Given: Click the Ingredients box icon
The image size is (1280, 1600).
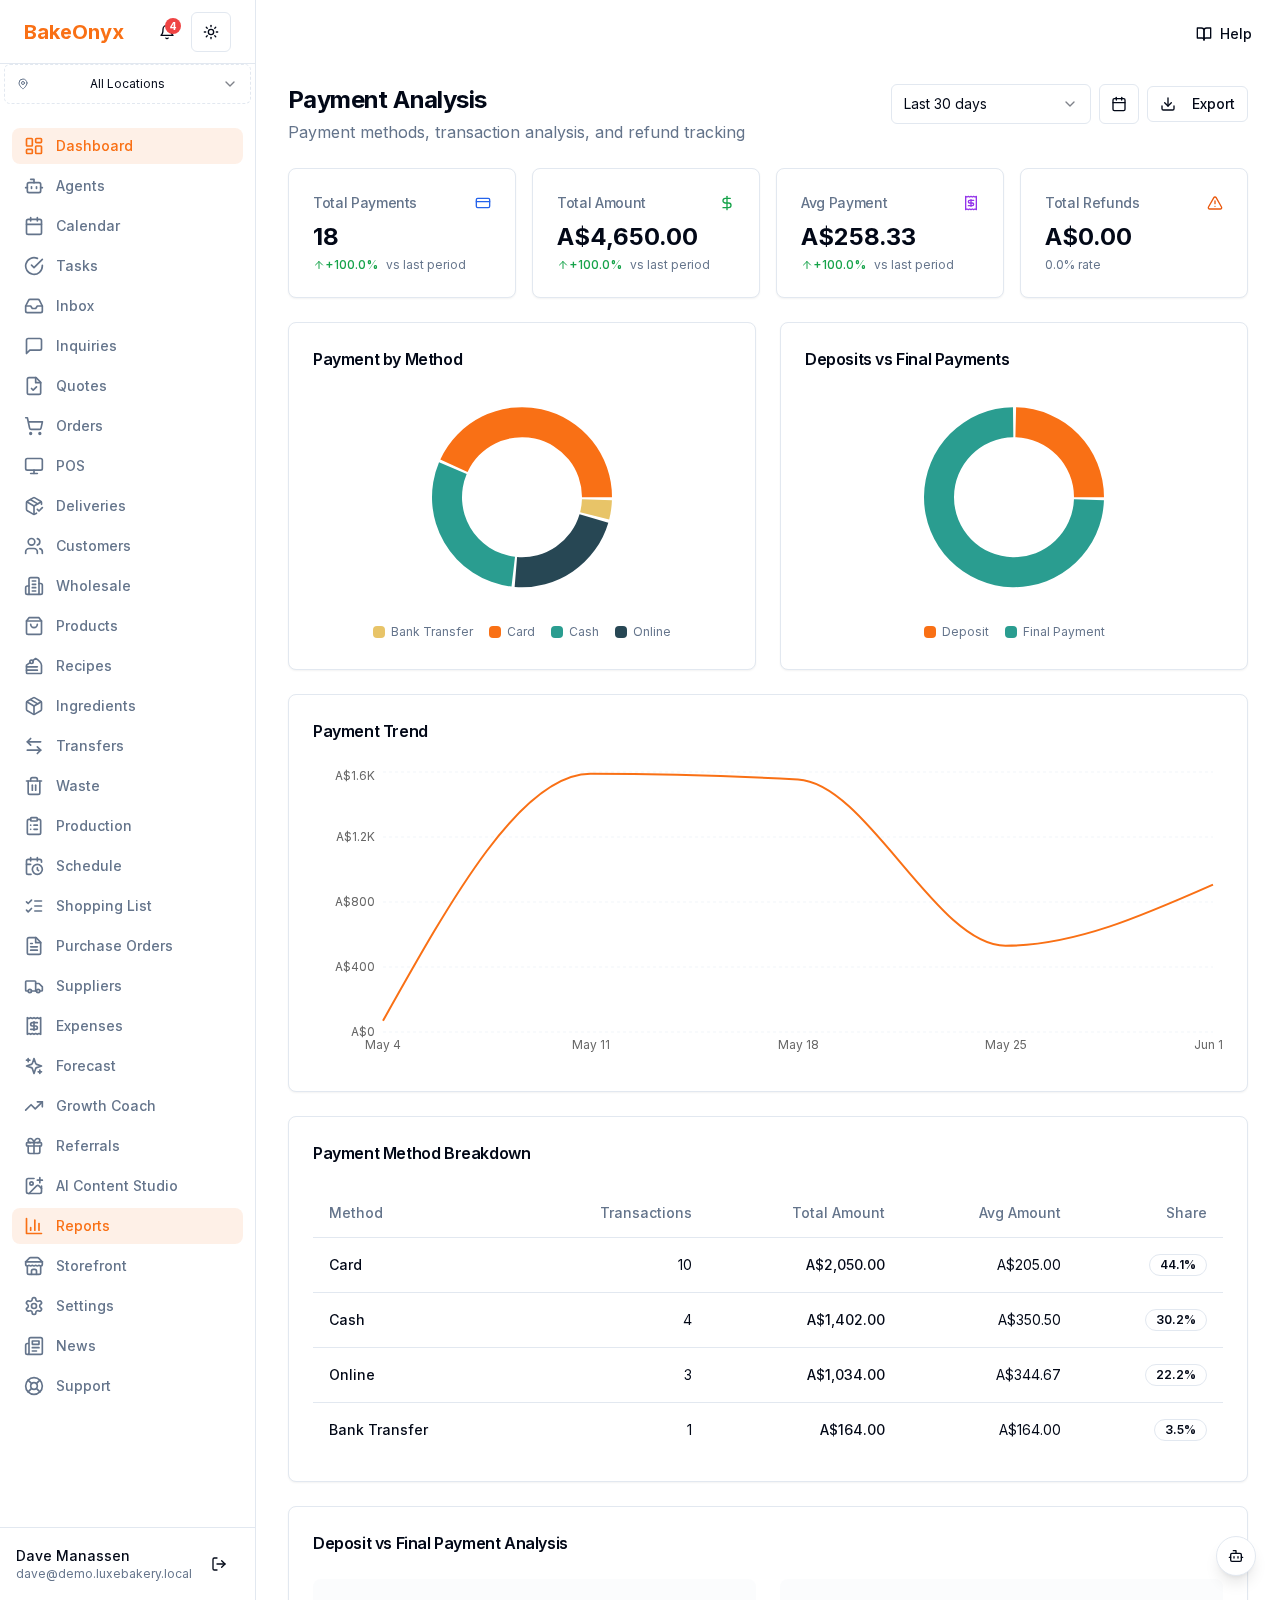Looking at the screenshot, I should [x=34, y=706].
